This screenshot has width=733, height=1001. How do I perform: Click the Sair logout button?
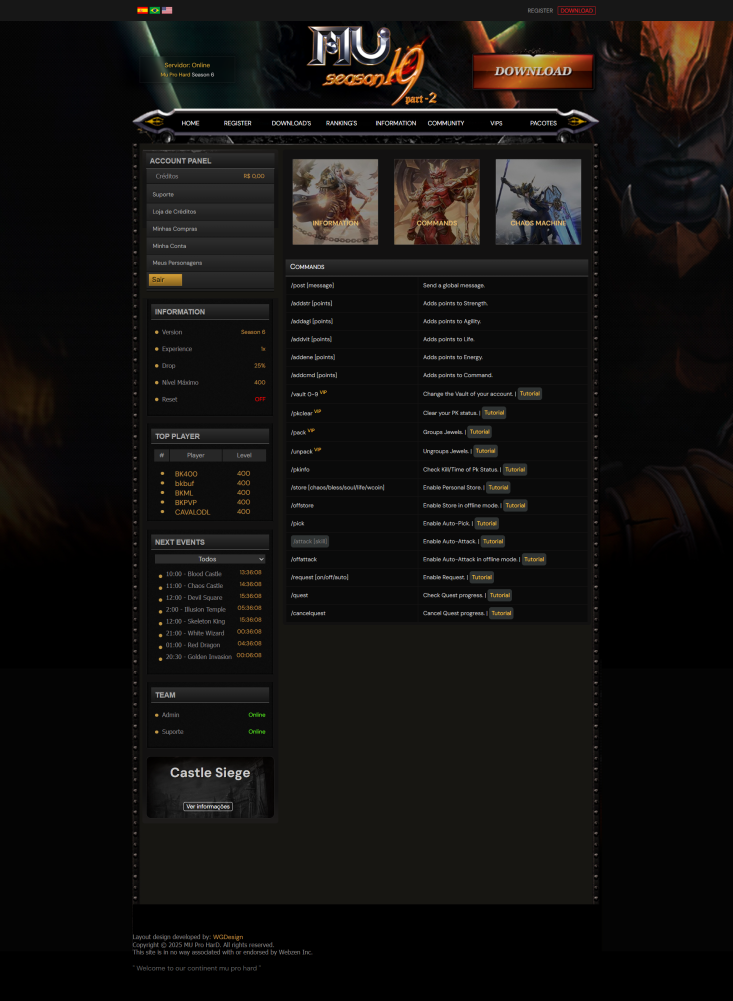tap(165, 280)
